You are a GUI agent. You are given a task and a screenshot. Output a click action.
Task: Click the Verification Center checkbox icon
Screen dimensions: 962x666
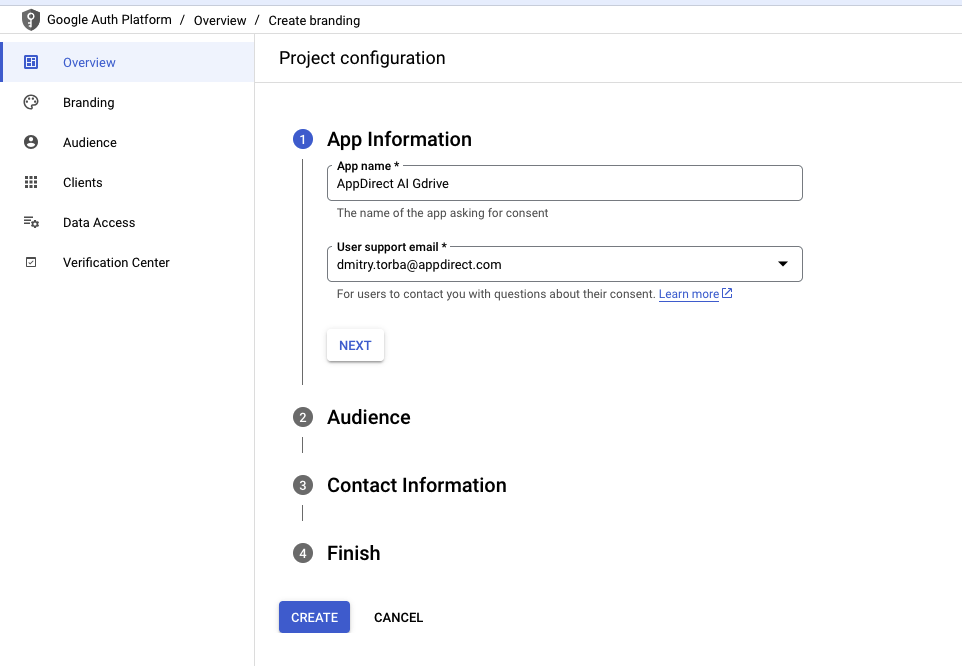pyautogui.click(x=31, y=262)
